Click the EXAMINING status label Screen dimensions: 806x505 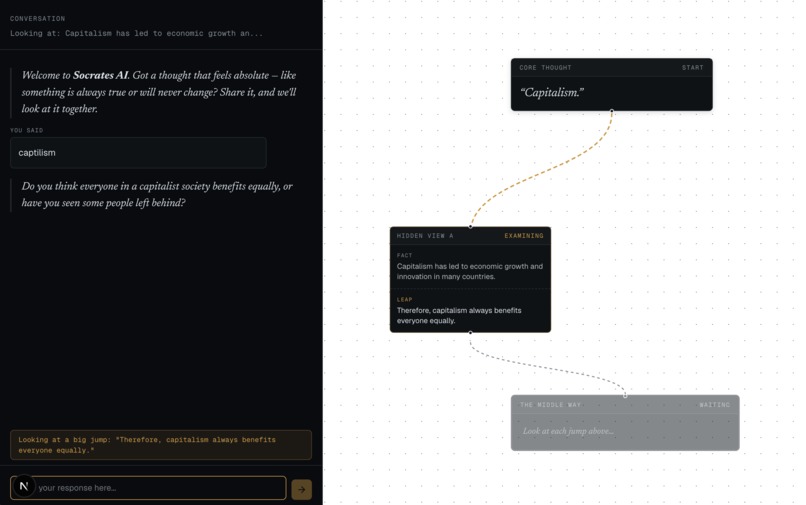pos(524,236)
